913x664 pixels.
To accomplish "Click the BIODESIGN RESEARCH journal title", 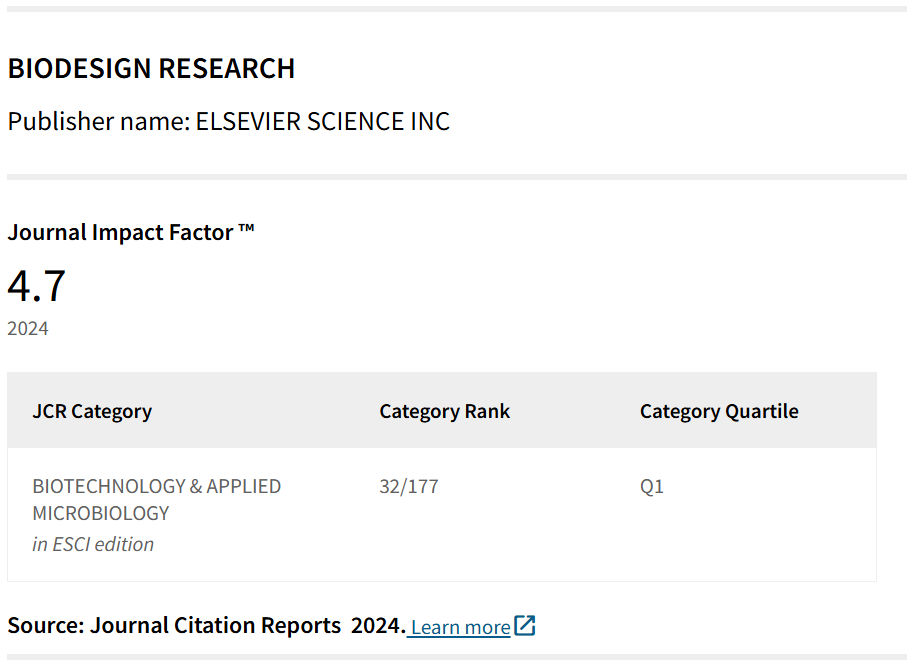I will point(151,68).
